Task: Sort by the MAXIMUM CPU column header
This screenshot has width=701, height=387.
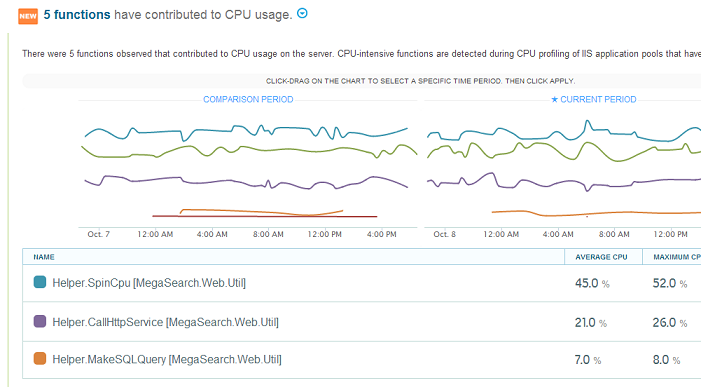Action: tap(677, 257)
